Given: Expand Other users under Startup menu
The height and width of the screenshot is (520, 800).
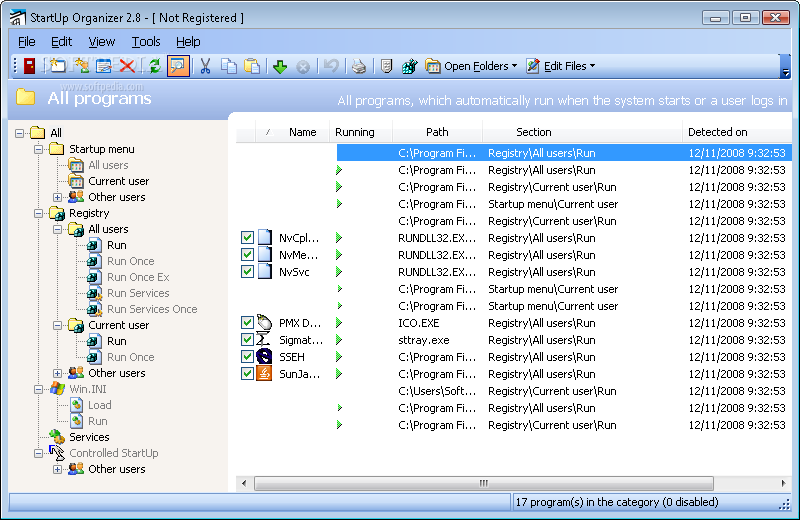Looking at the screenshot, I should [57, 197].
